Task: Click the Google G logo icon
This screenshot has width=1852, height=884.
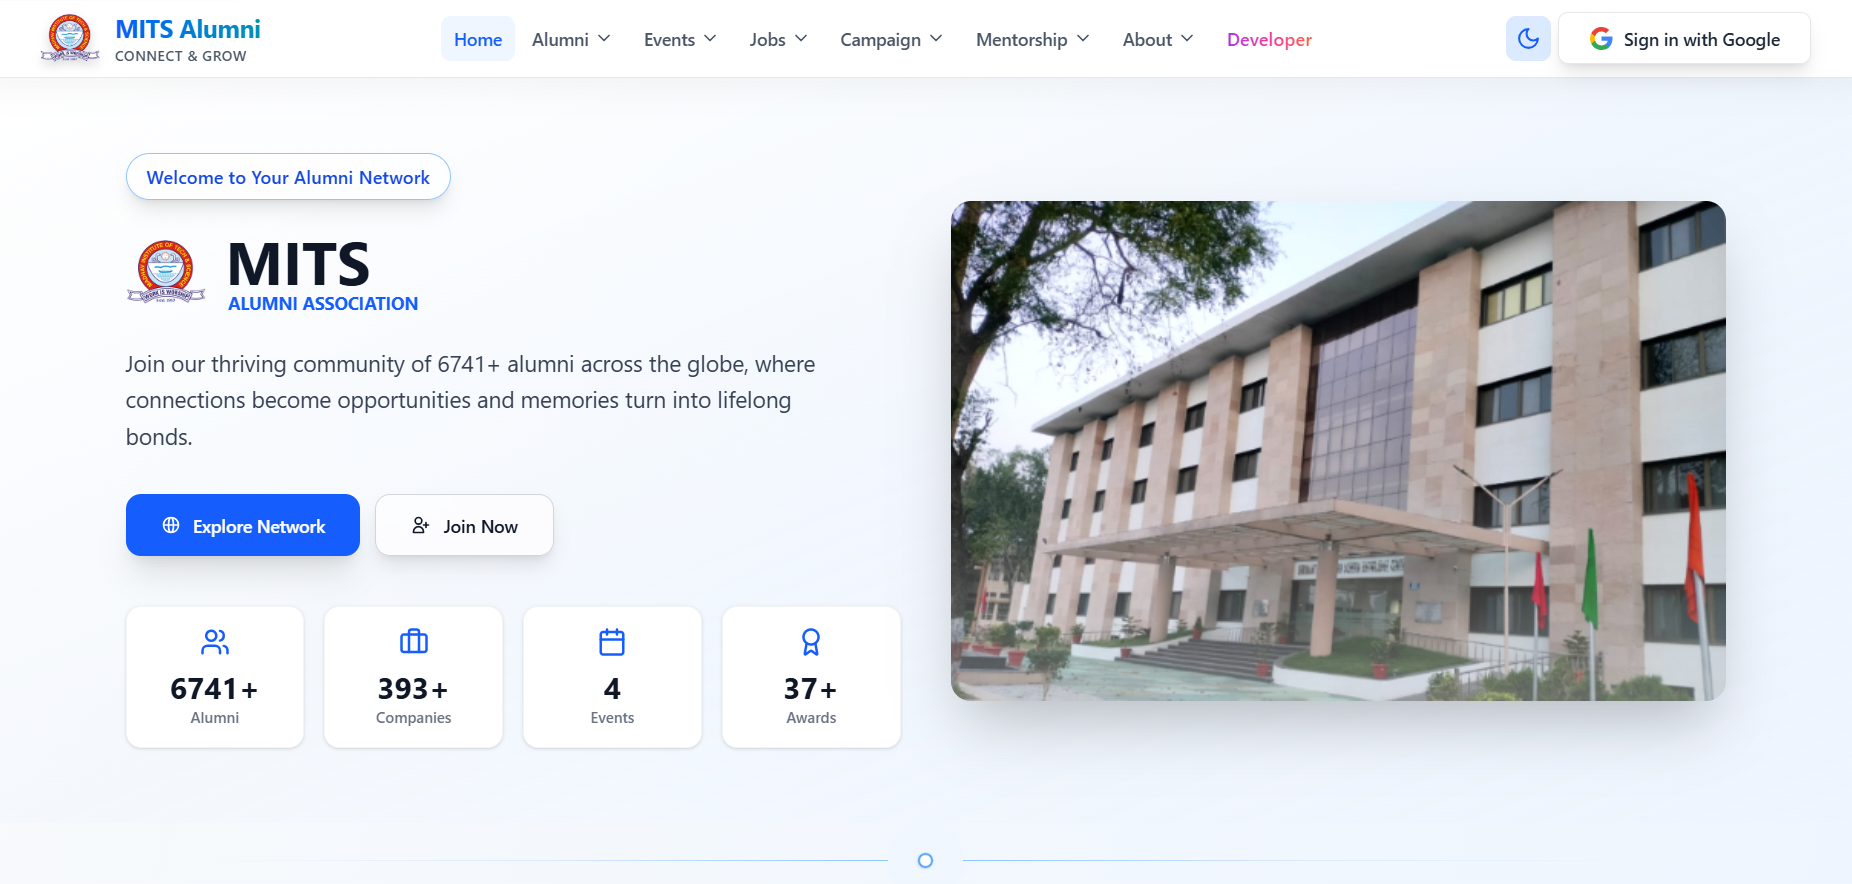Action: [1601, 39]
